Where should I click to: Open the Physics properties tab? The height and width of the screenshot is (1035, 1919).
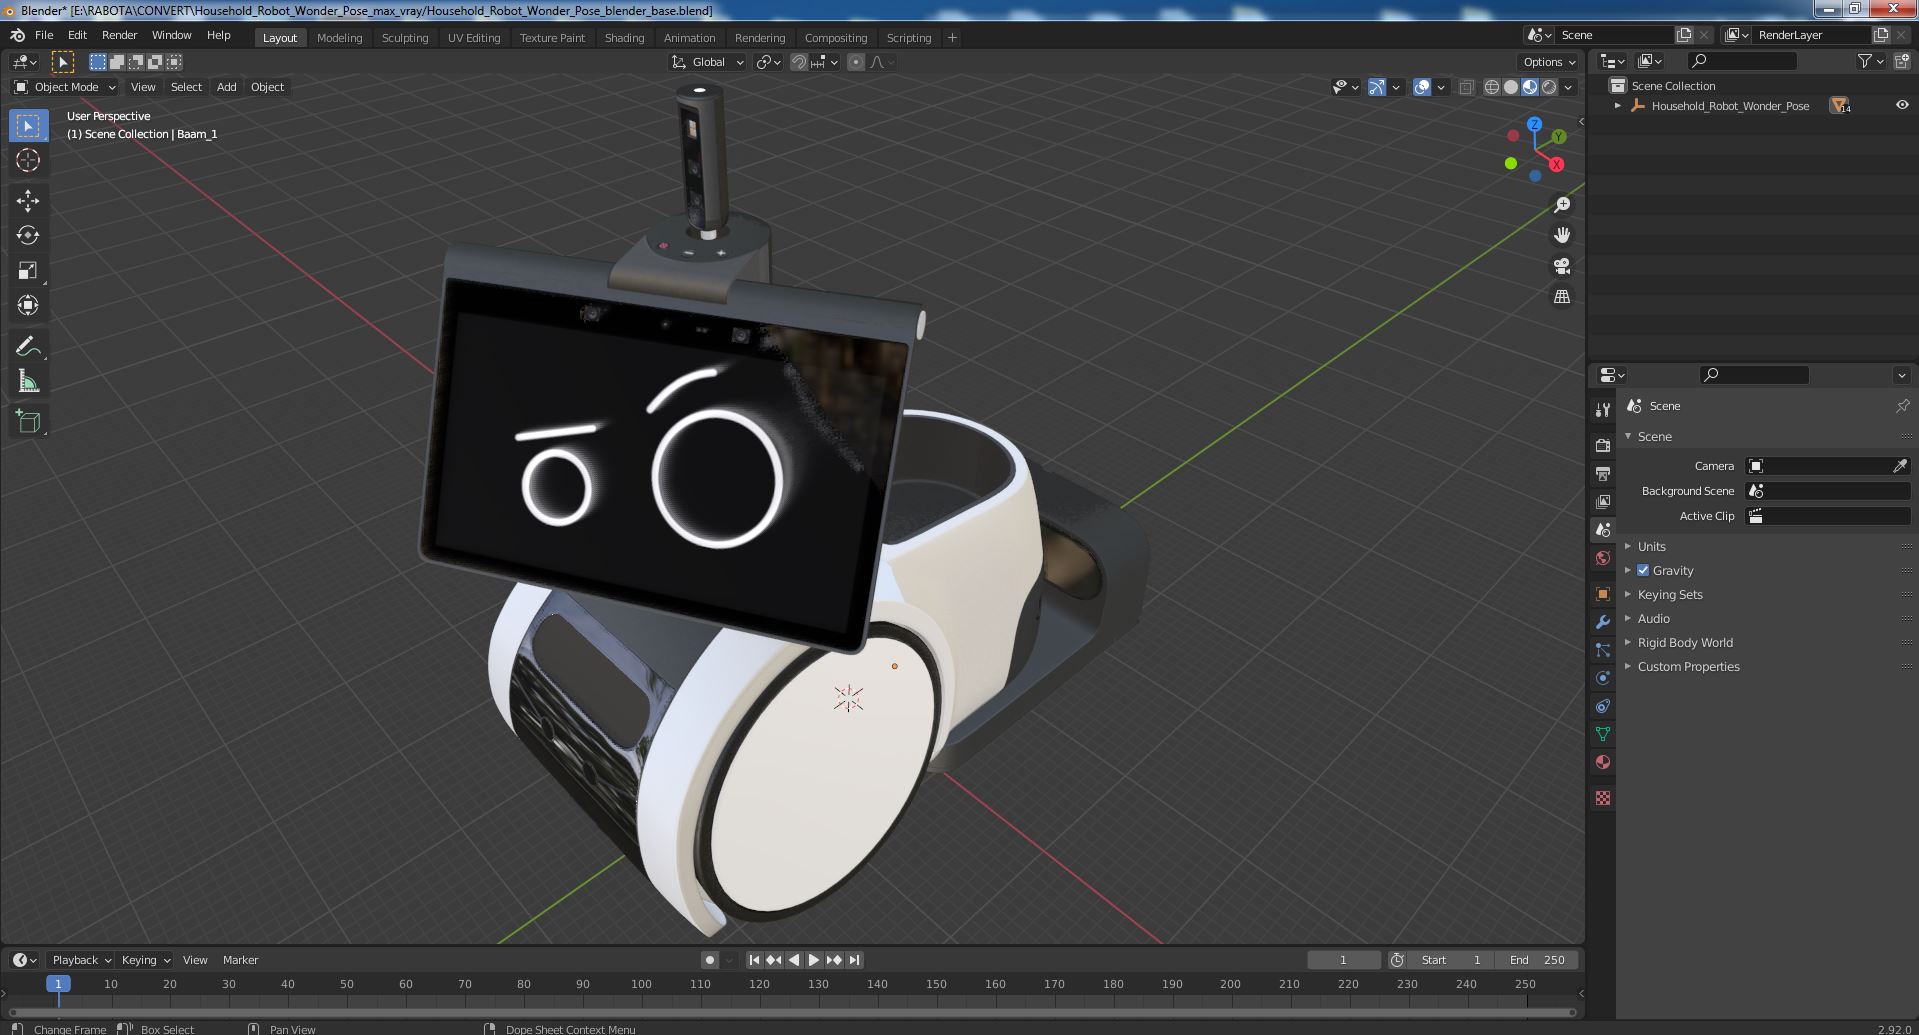[x=1603, y=678]
